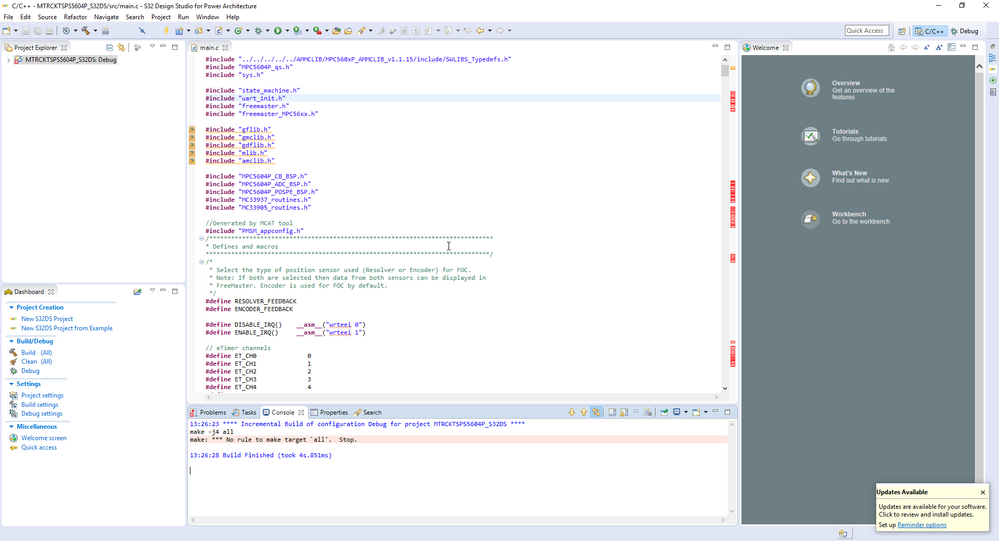Click the Tutorials checkmark icon
The height and width of the screenshot is (541, 999).
pos(810,136)
